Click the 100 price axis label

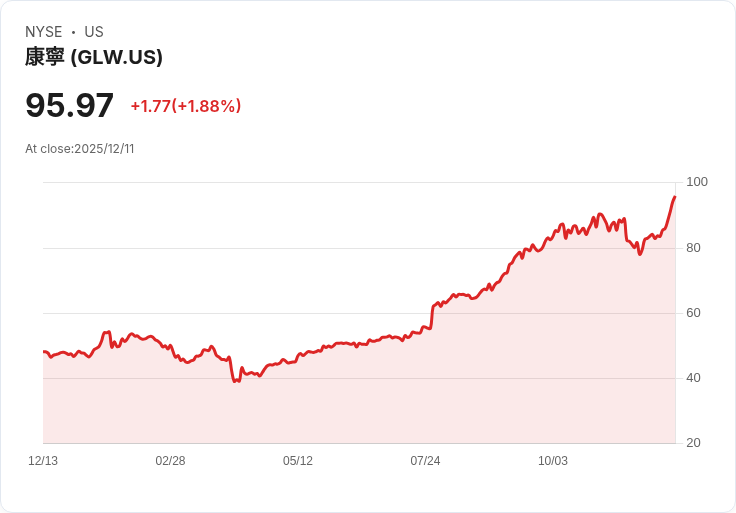point(697,182)
